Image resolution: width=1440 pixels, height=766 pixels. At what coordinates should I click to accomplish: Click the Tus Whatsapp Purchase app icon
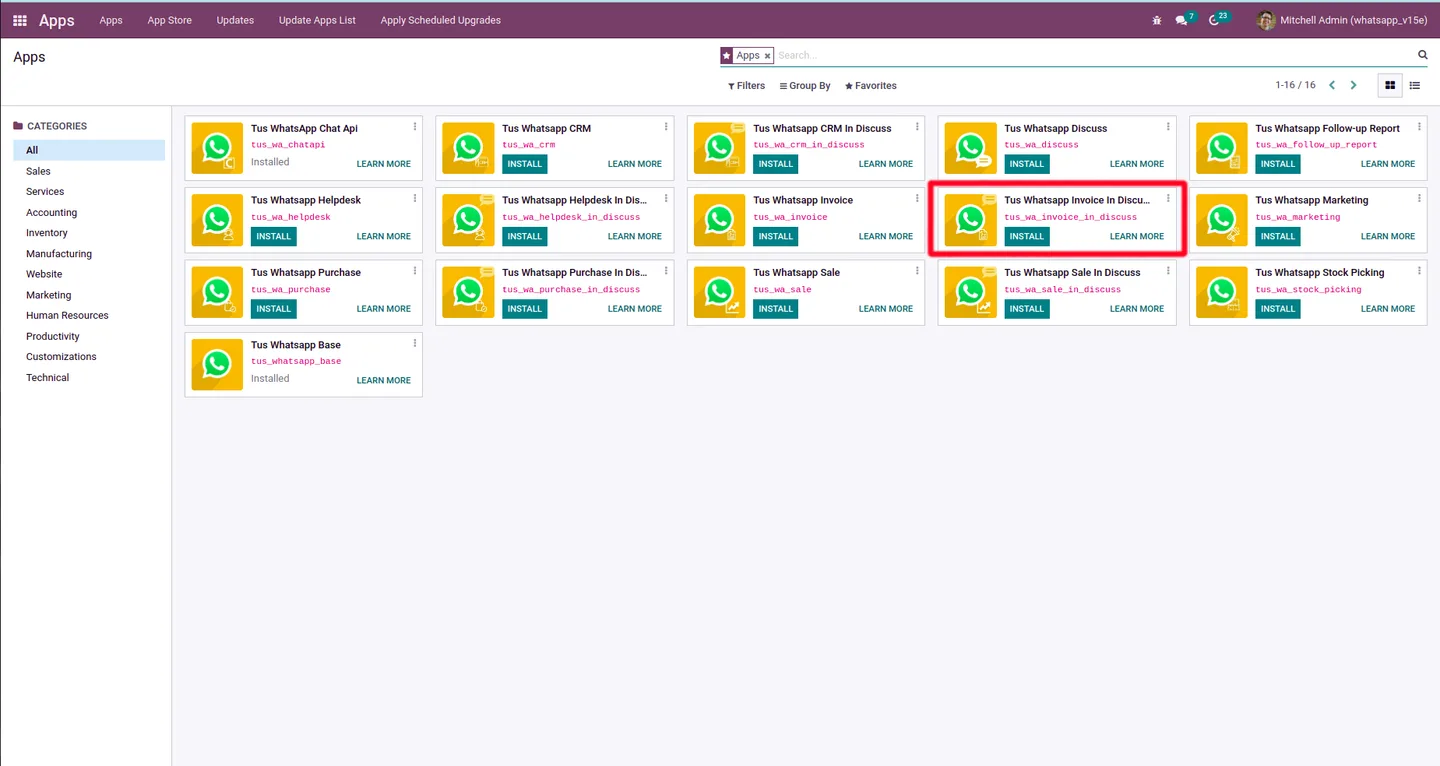pyautogui.click(x=217, y=292)
